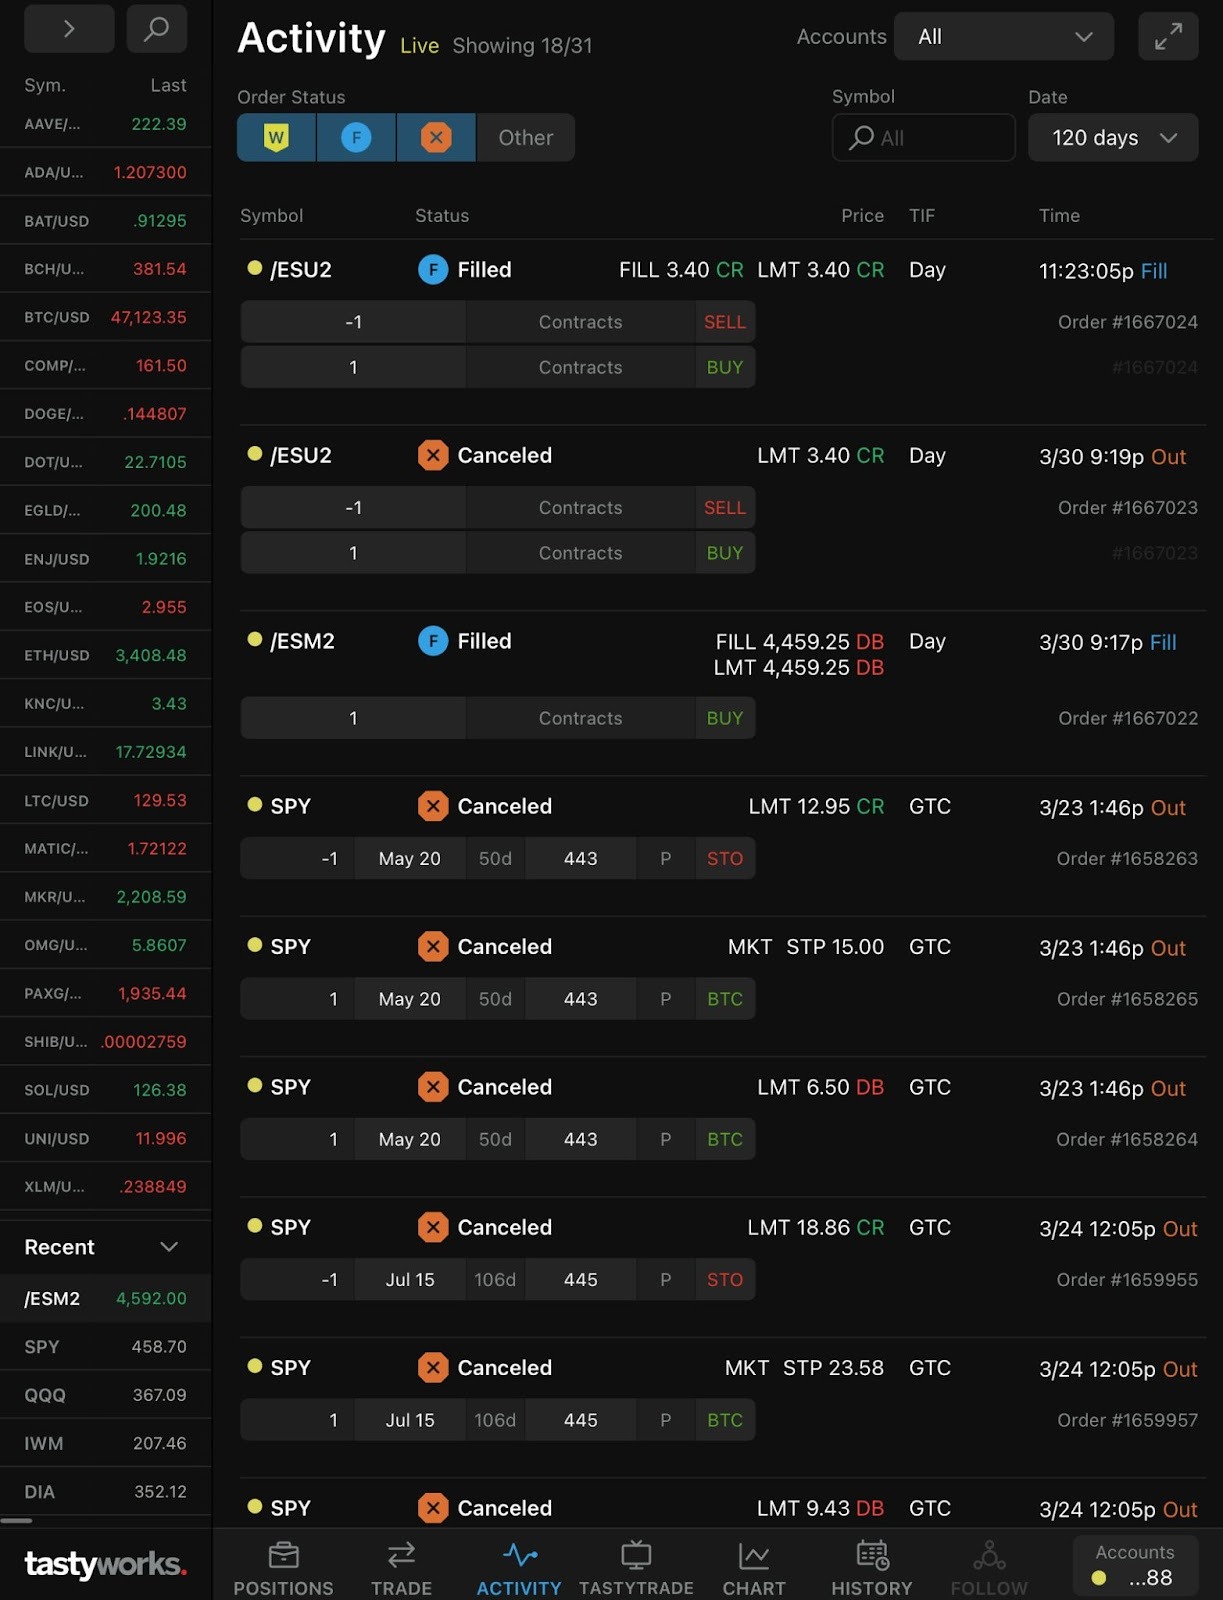Toggle Canceled orders status filter
Viewport: 1223px width, 1600px height.
click(435, 137)
